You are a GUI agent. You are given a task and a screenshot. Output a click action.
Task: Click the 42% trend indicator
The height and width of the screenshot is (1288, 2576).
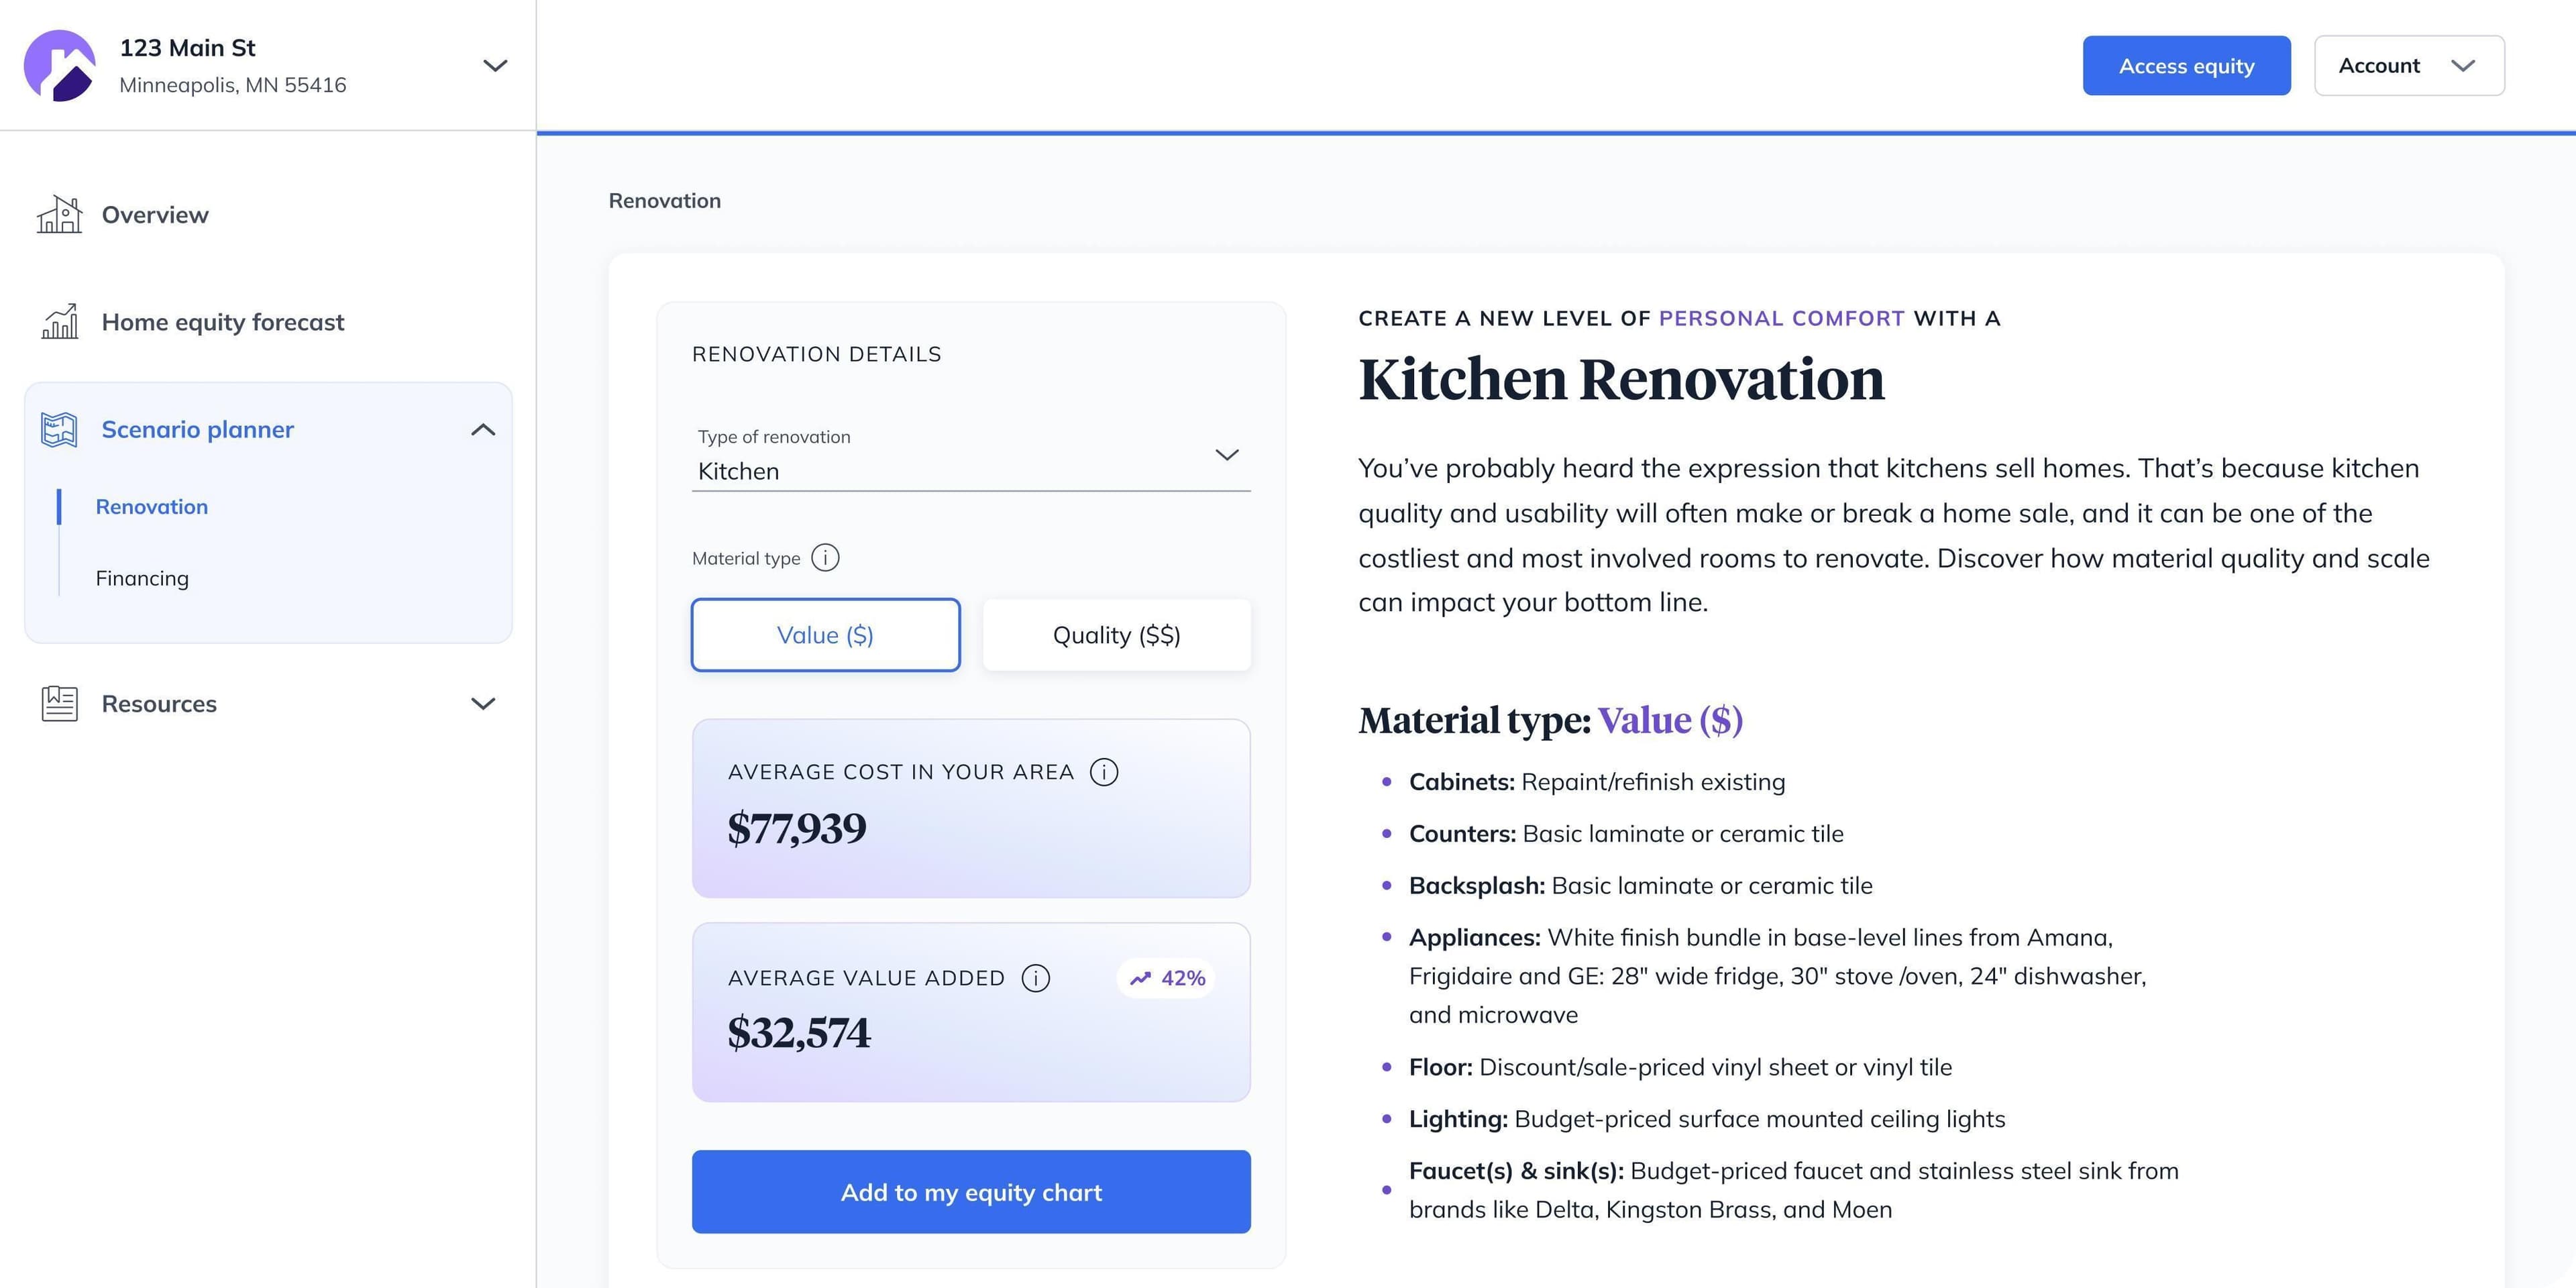click(1165, 978)
